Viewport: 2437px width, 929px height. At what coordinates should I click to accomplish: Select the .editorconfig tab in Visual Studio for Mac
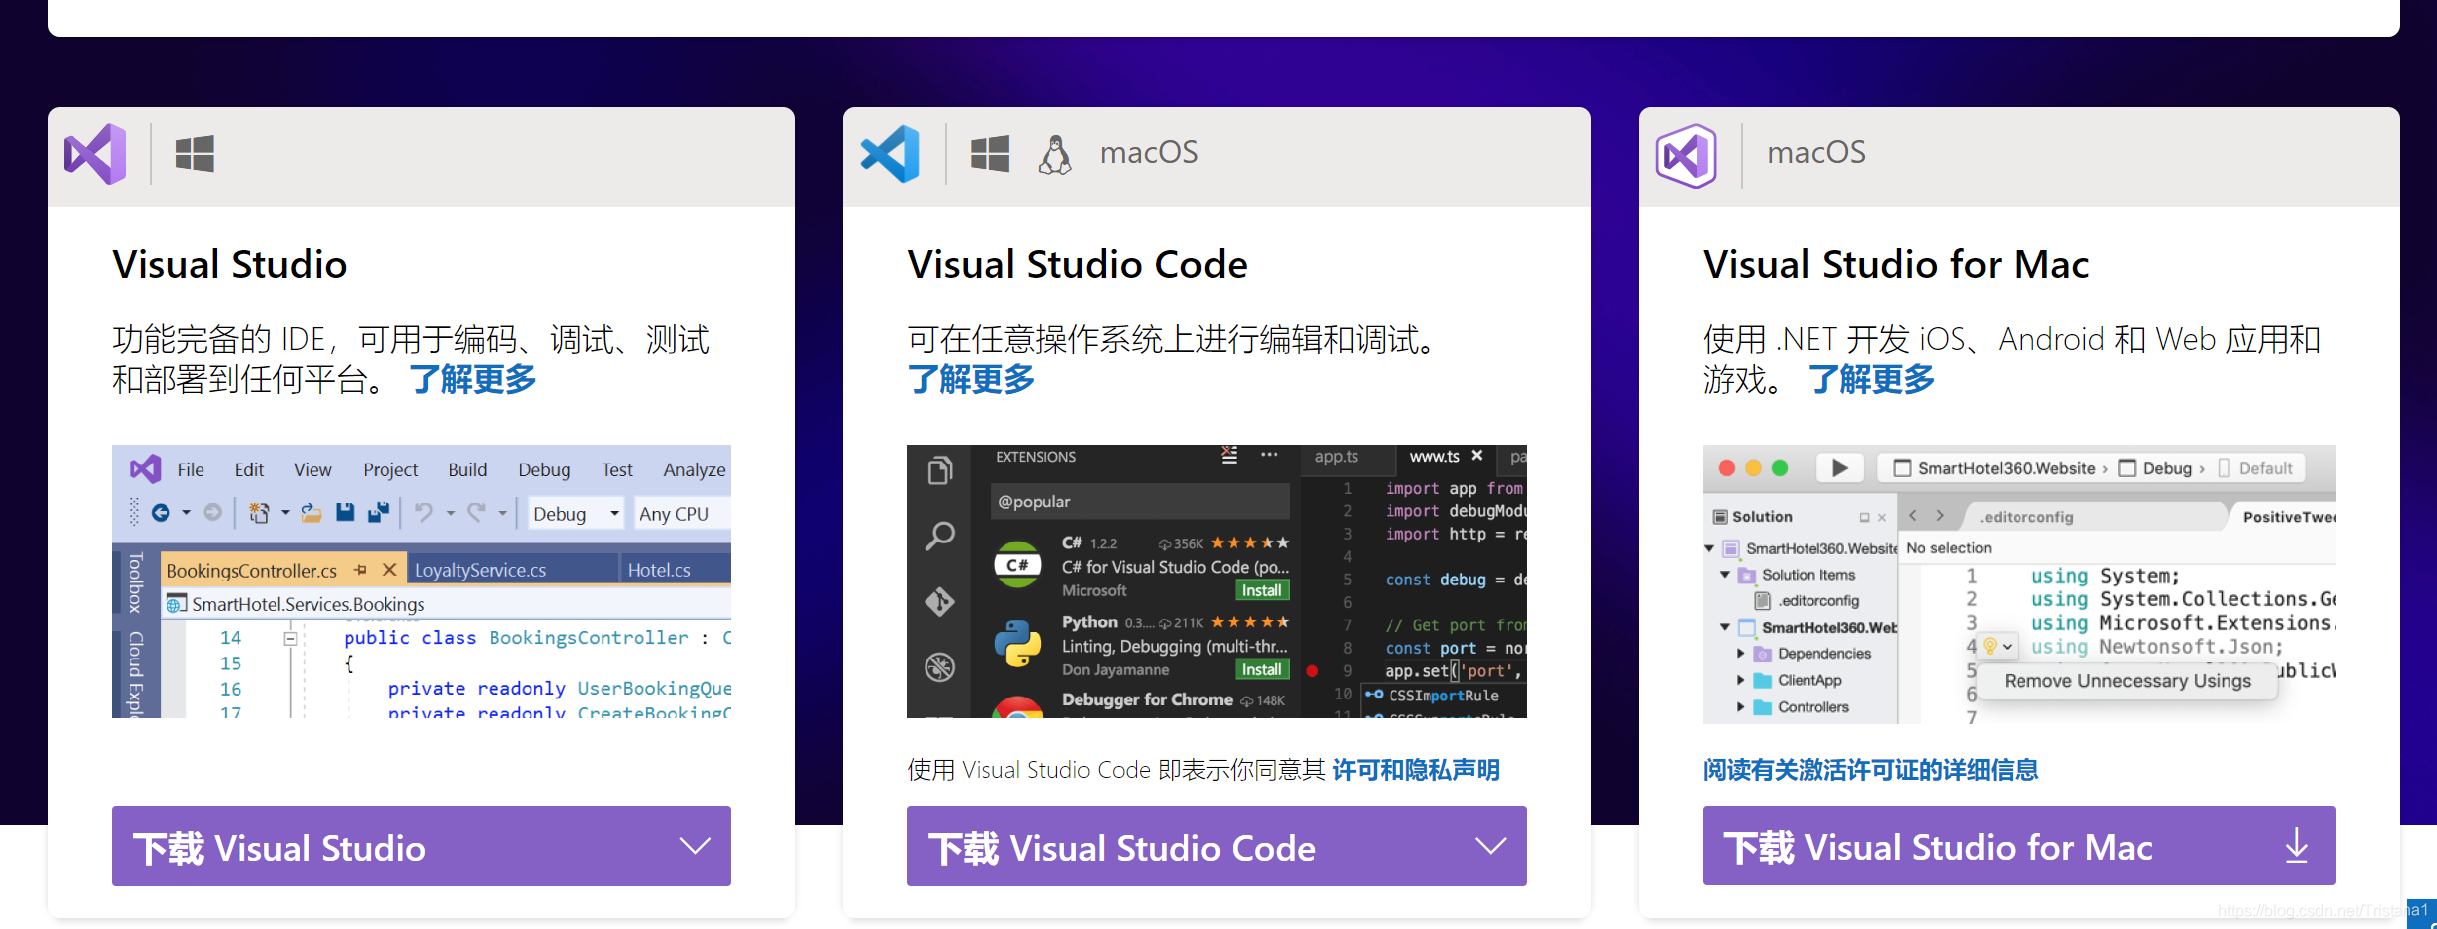click(2027, 517)
